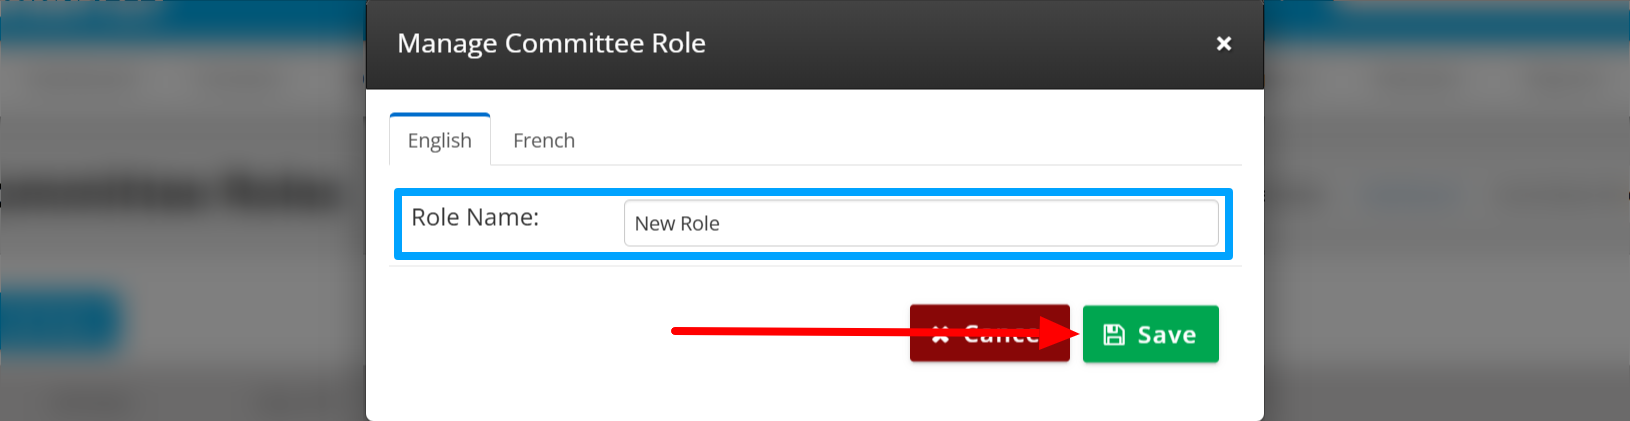Image resolution: width=1630 pixels, height=421 pixels.
Task: Click the blurred Committee Roles heading at left
Action: point(170,192)
